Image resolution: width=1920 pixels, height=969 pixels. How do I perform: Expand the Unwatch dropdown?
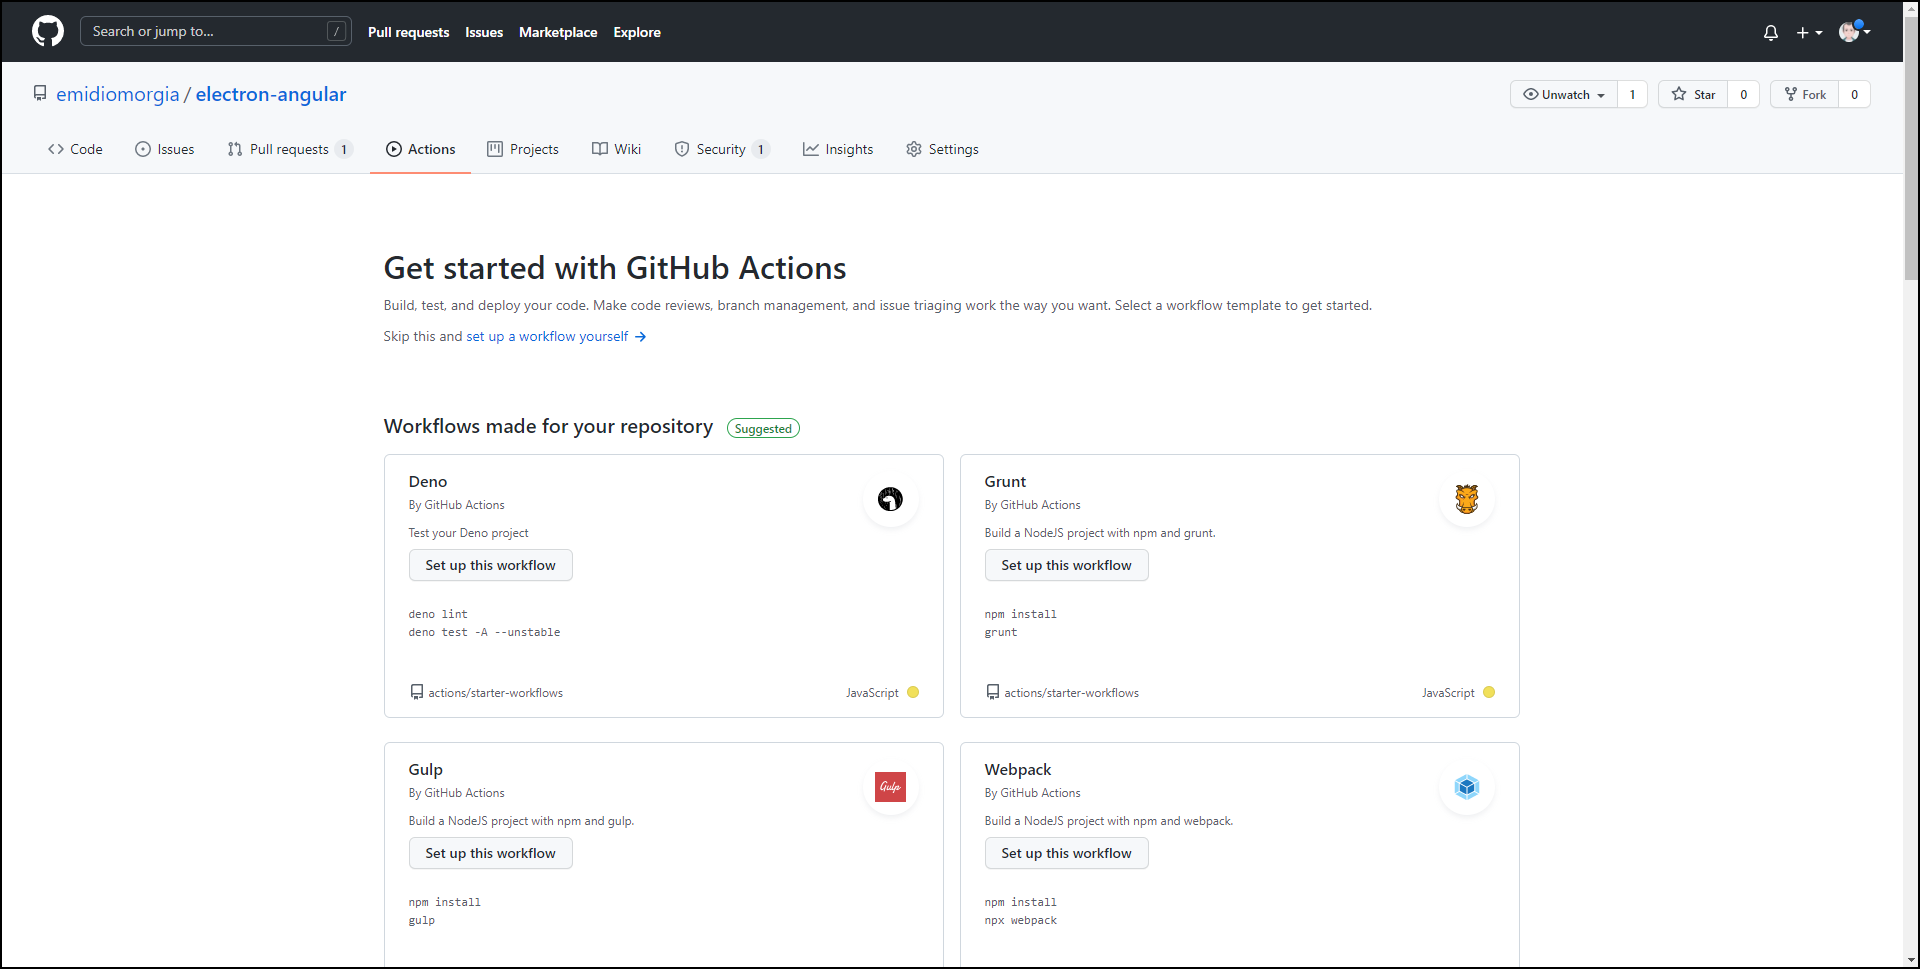coord(1563,94)
